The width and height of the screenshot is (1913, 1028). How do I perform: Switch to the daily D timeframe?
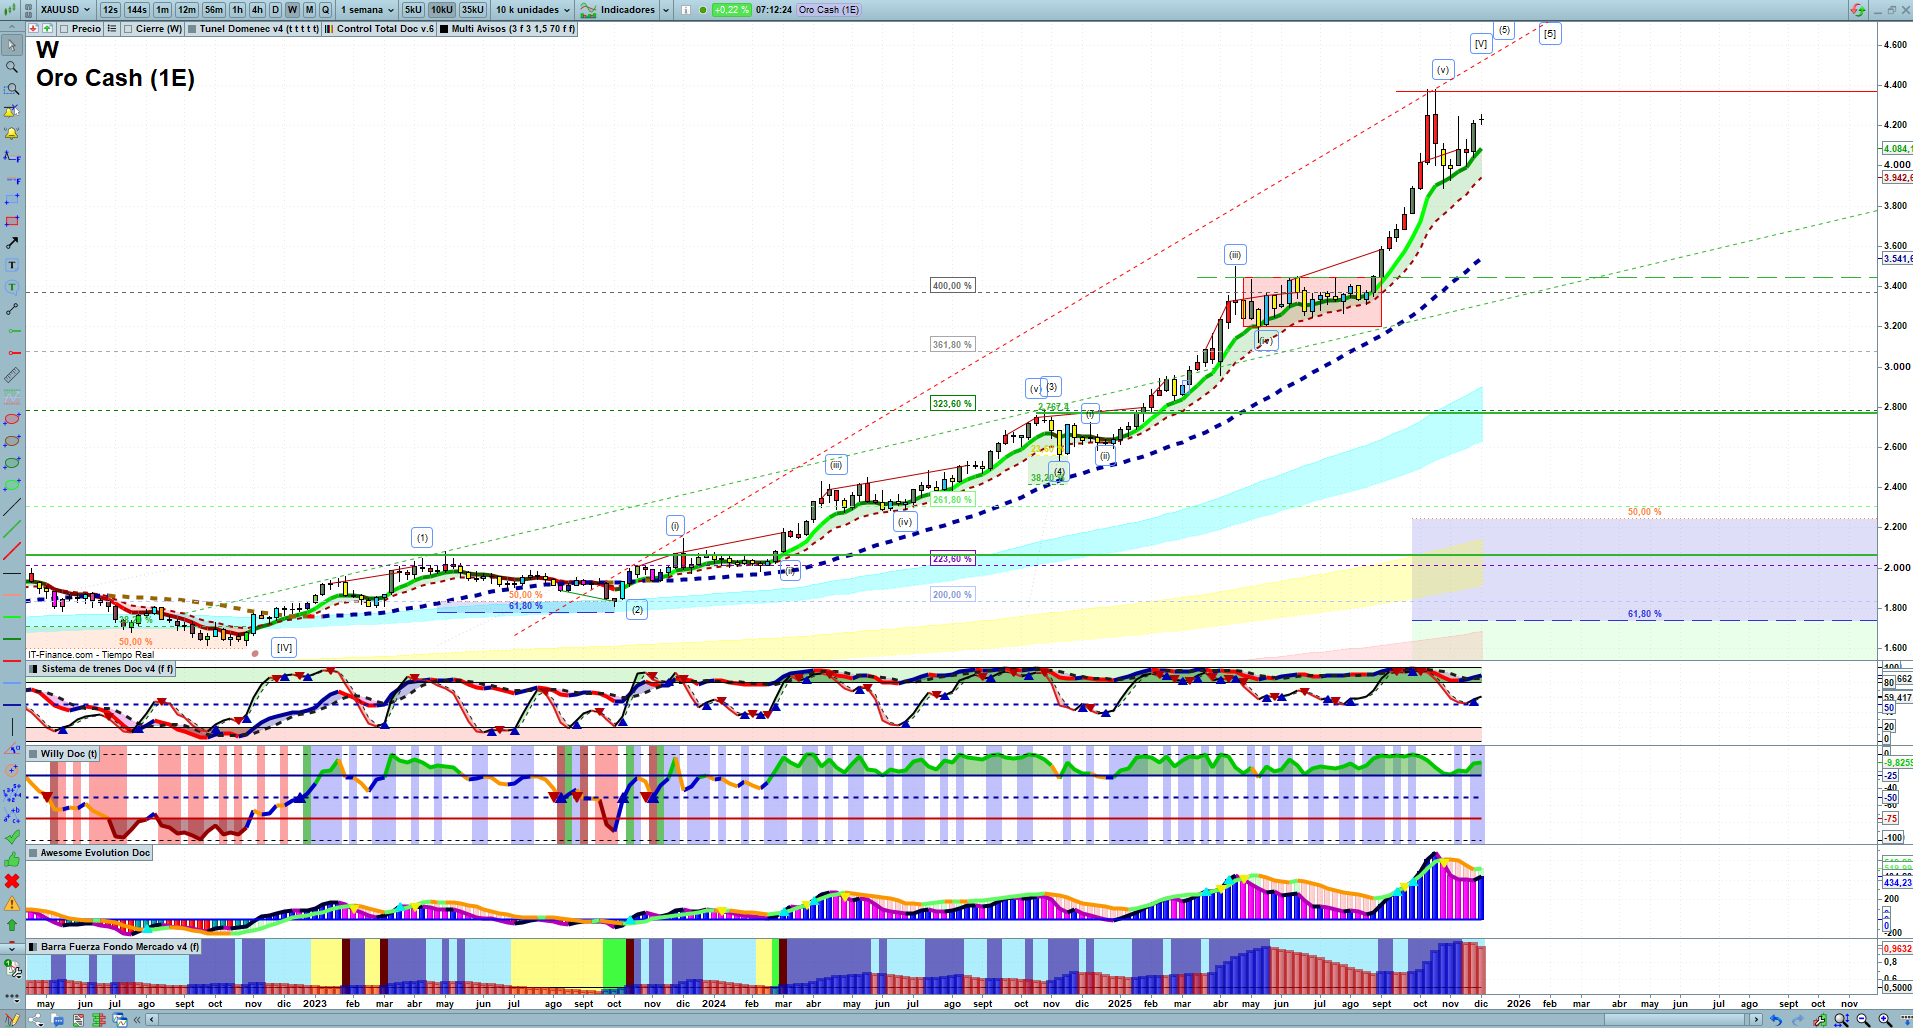click(x=276, y=10)
